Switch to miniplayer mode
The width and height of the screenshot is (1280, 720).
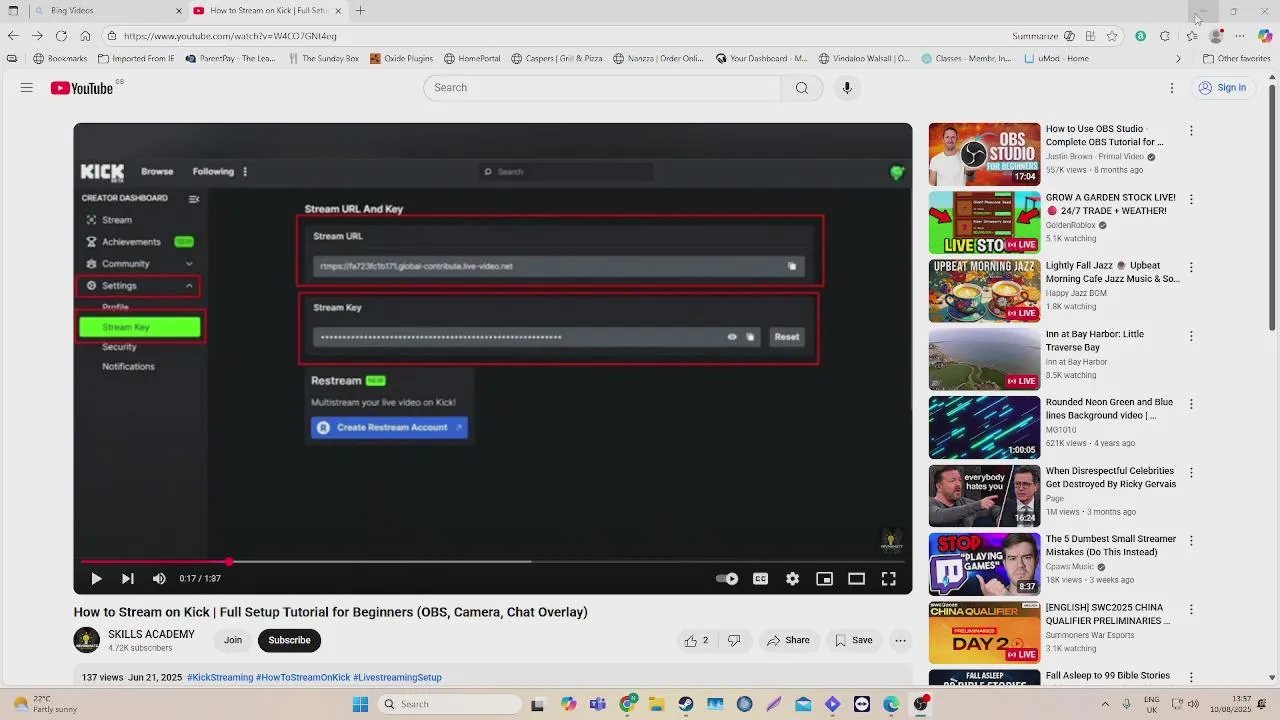[x=824, y=578]
